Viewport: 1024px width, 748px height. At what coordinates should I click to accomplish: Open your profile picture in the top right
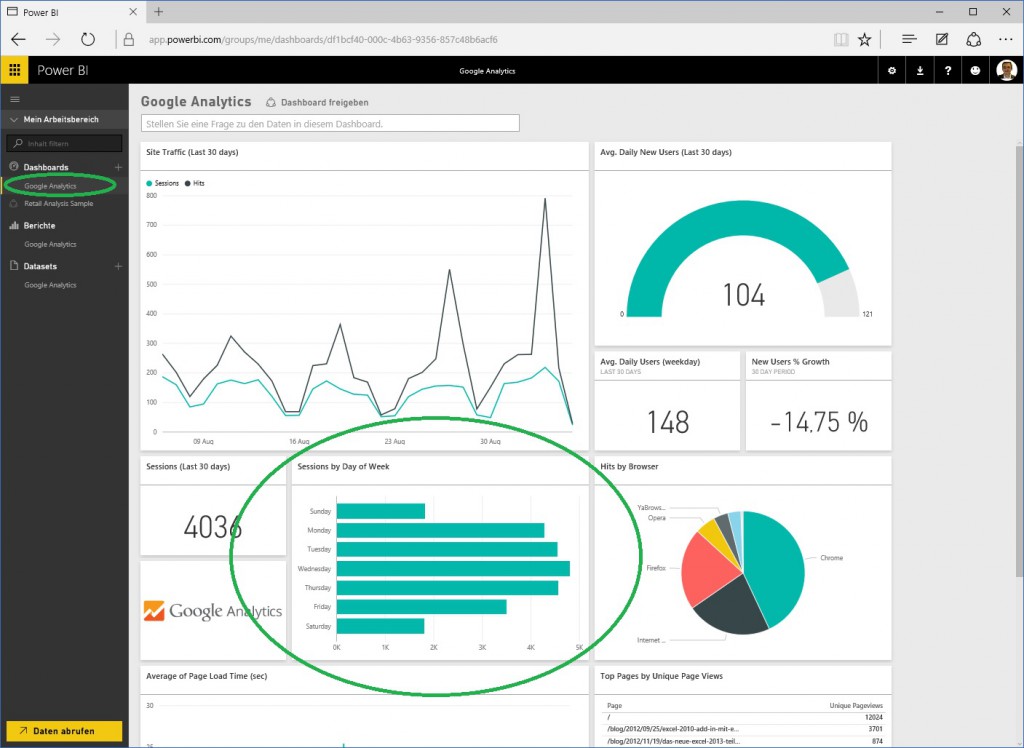[x=1006, y=70]
